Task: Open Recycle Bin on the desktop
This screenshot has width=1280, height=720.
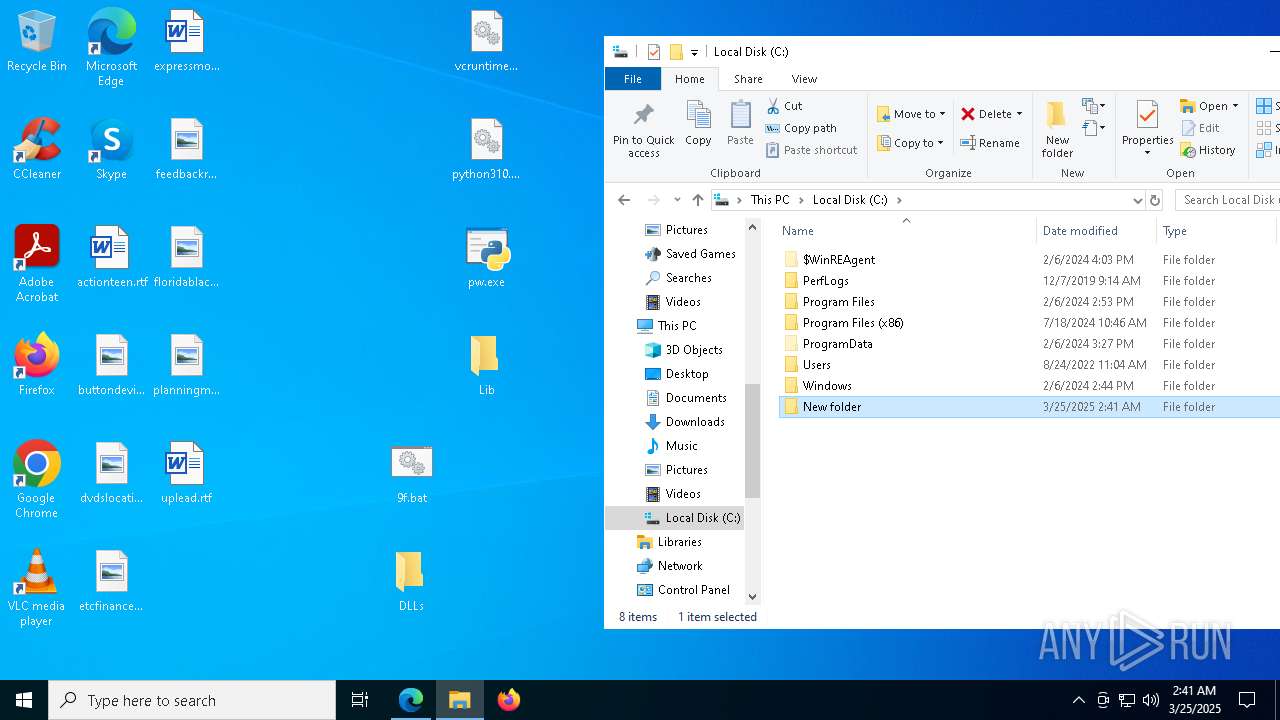Action: (37, 41)
